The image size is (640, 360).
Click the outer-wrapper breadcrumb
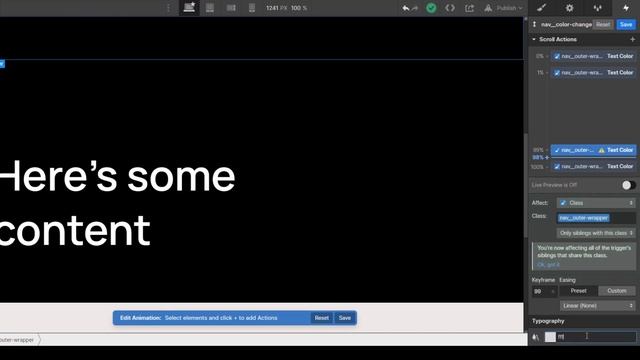click(18, 340)
